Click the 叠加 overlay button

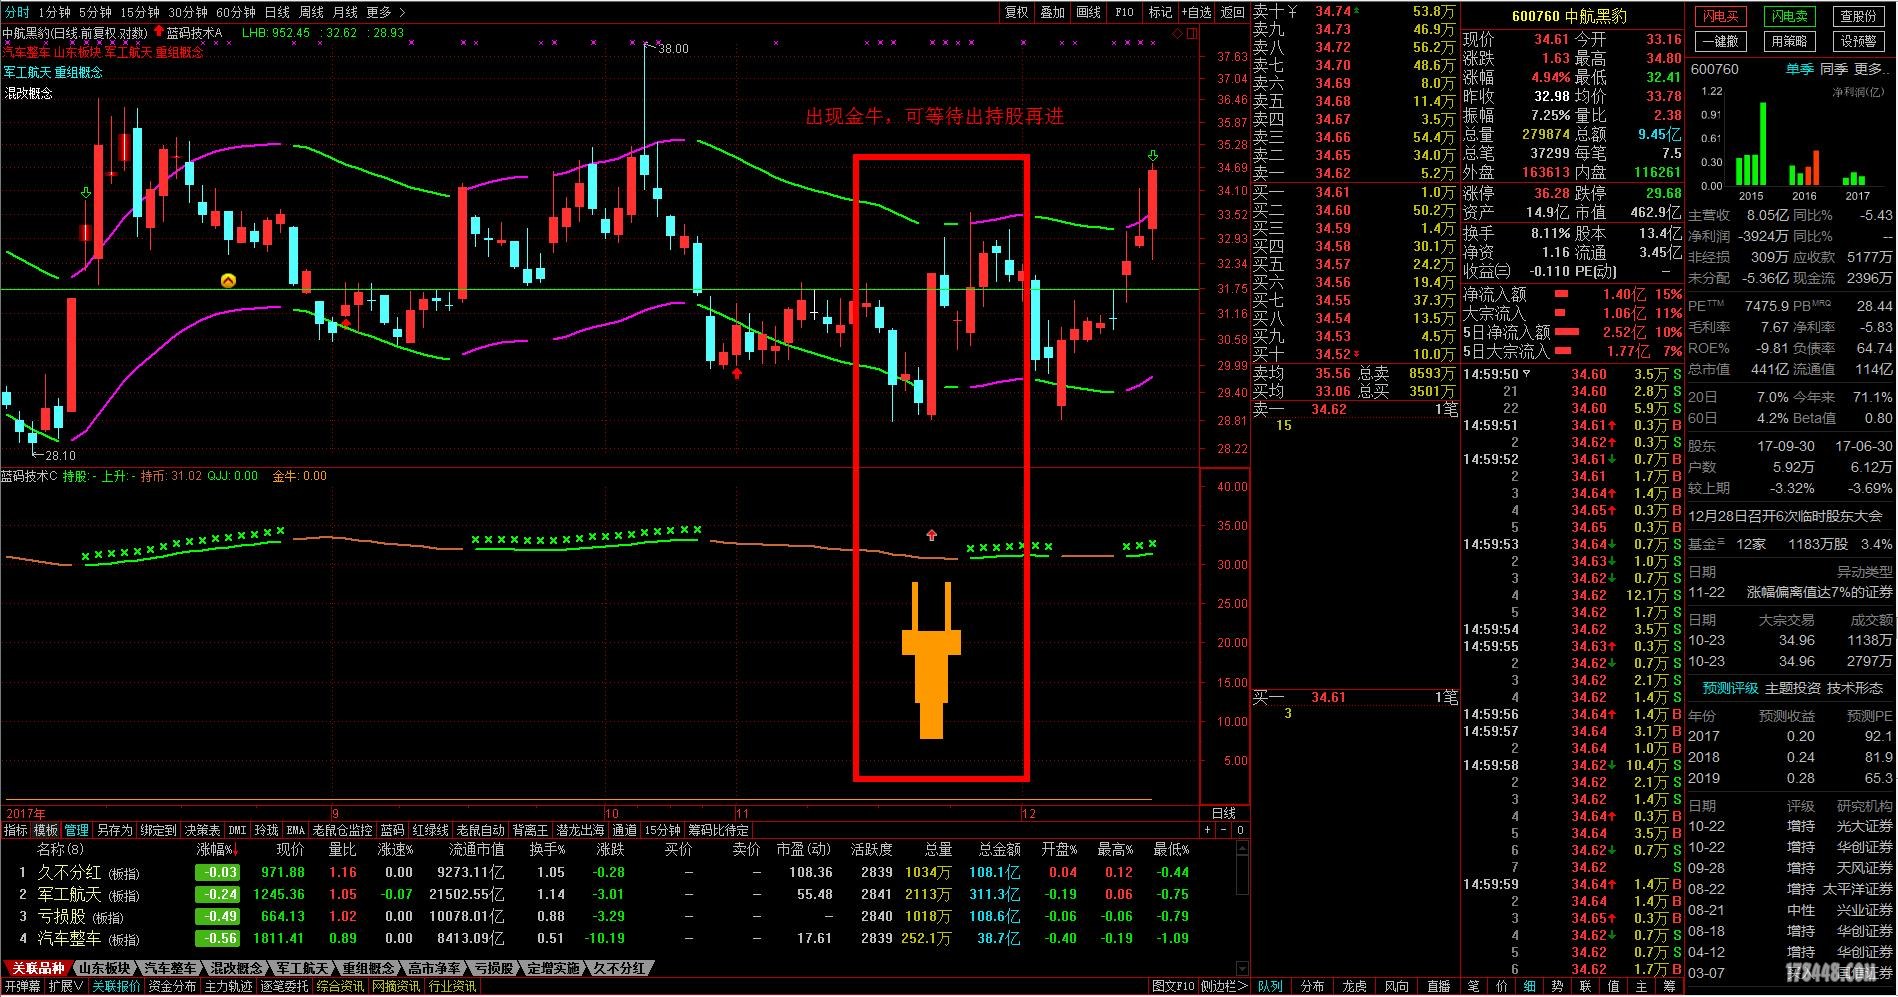coord(1052,12)
